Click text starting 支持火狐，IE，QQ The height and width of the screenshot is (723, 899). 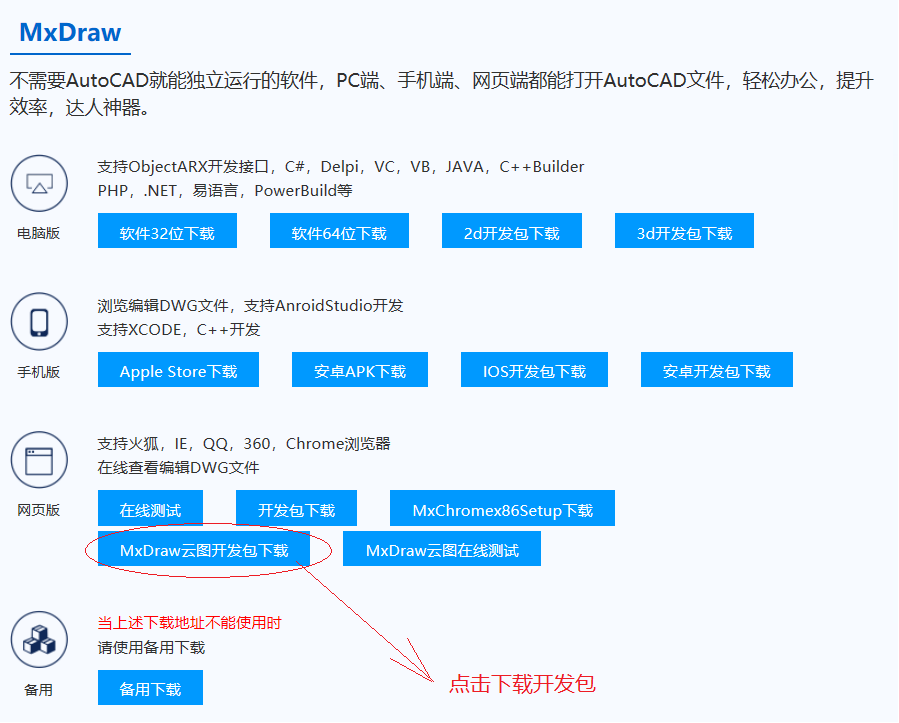coord(244,444)
